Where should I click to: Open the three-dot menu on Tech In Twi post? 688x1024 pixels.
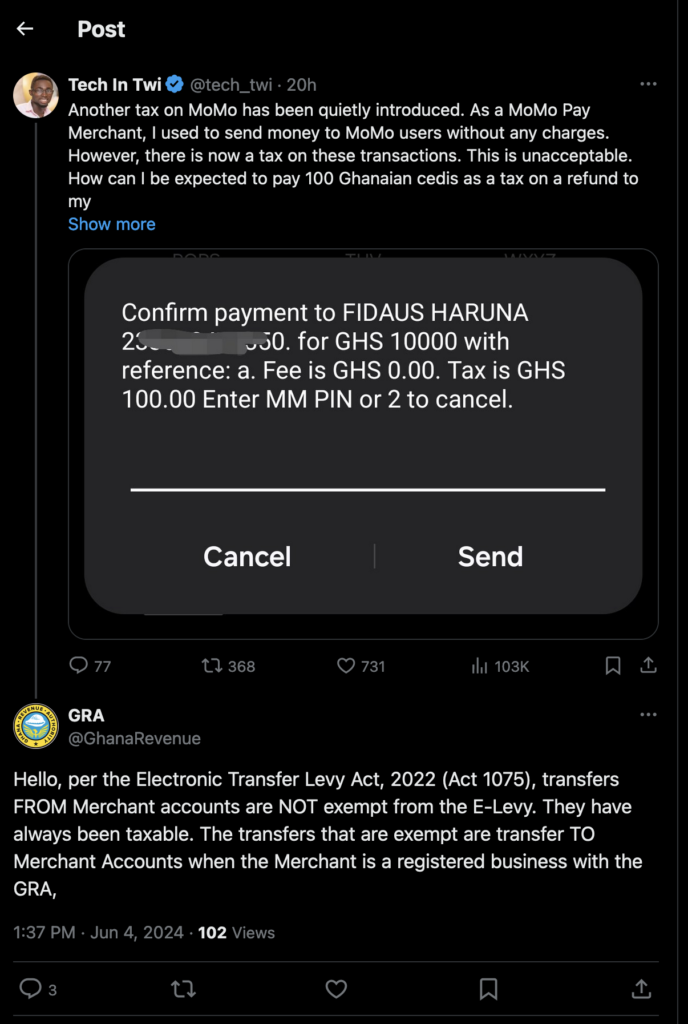coord(648,85)
